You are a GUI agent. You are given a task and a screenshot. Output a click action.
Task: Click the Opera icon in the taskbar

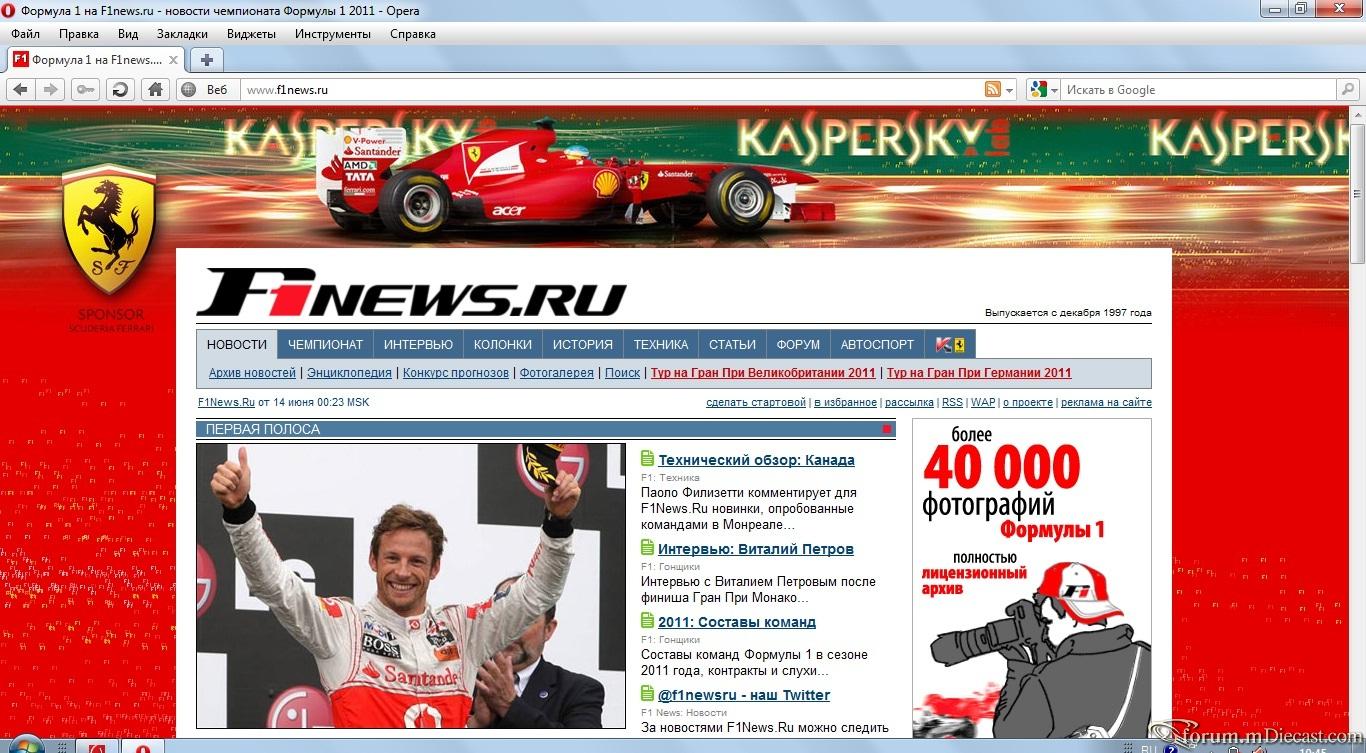point(143,746)
